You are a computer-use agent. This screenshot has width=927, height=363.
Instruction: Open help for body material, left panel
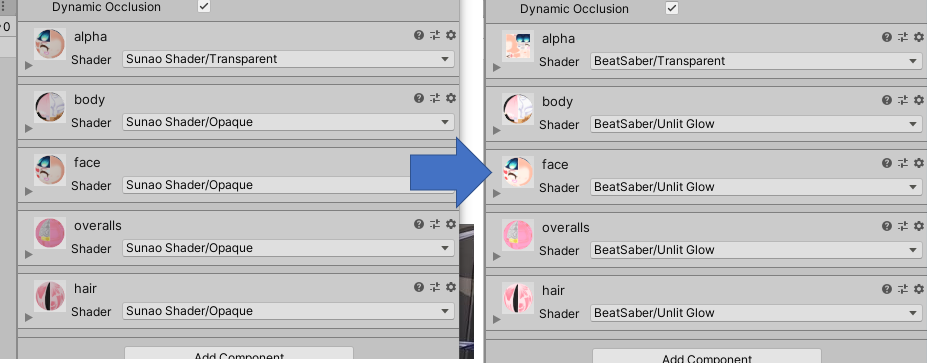click(419, 98)
